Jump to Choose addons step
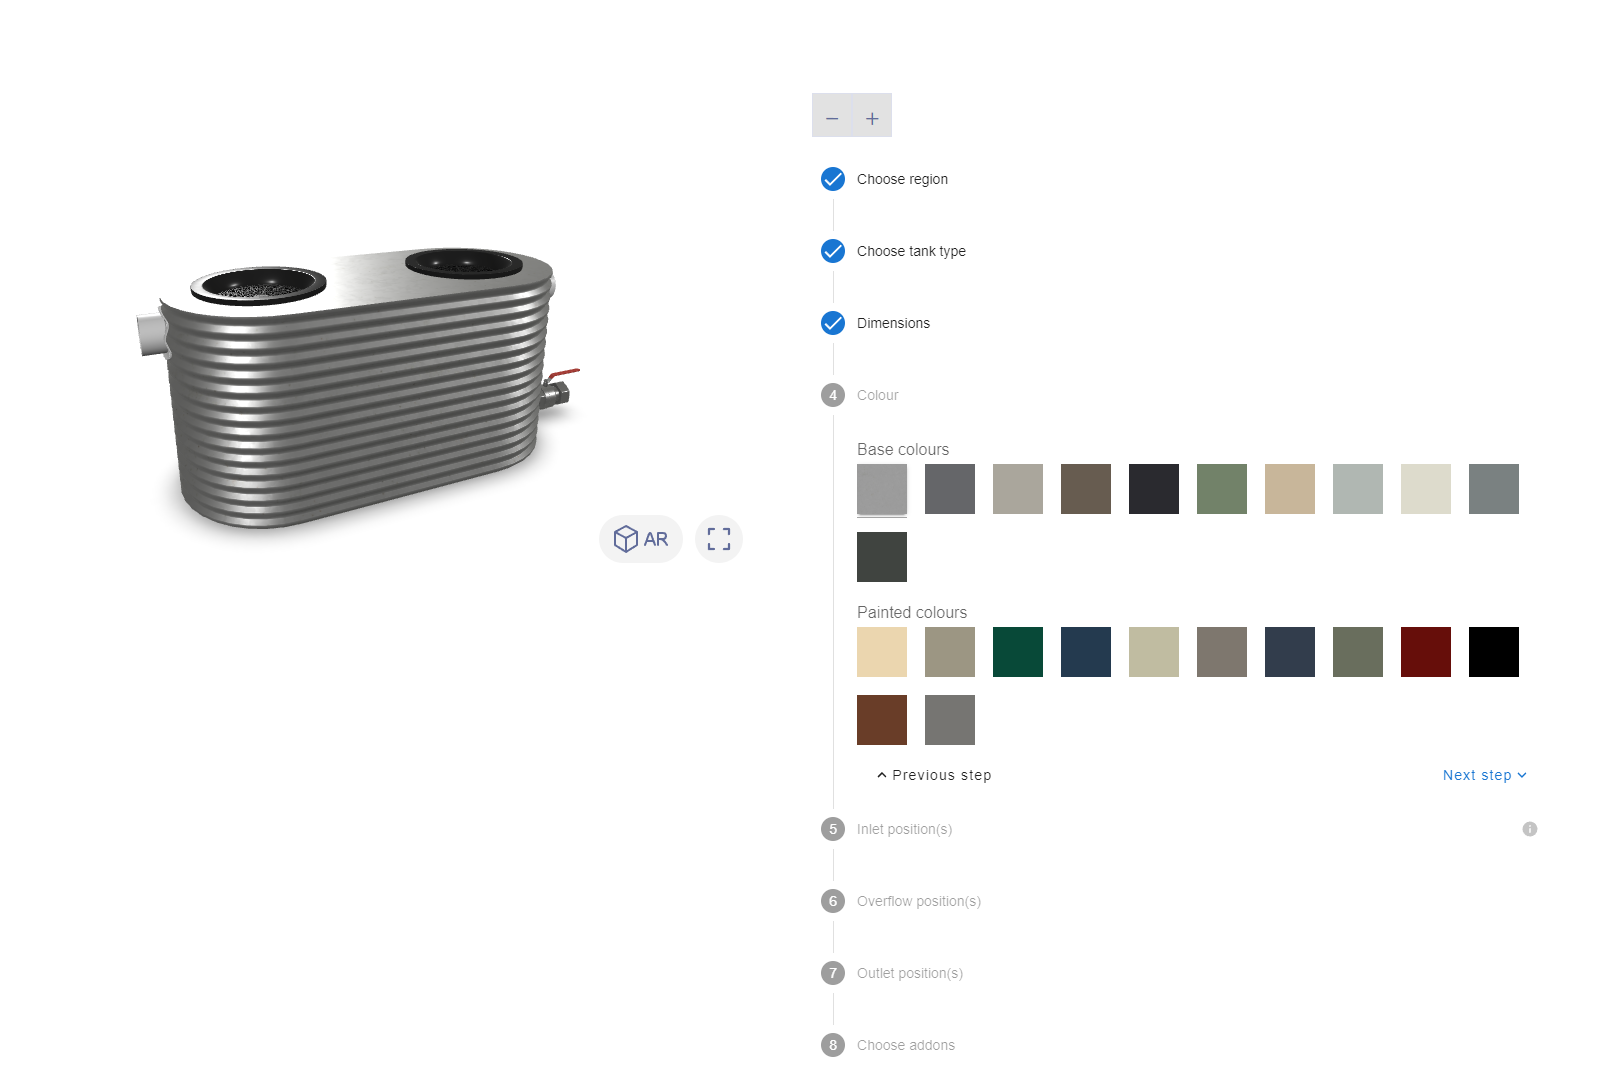The image size is (1602, 1090). coord(906,1045)
